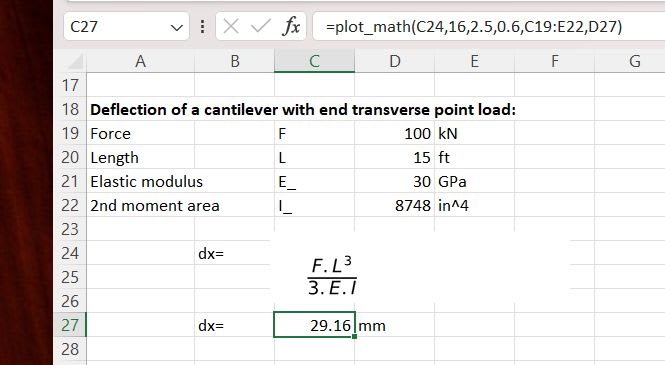Select column E header

point(475,61)
